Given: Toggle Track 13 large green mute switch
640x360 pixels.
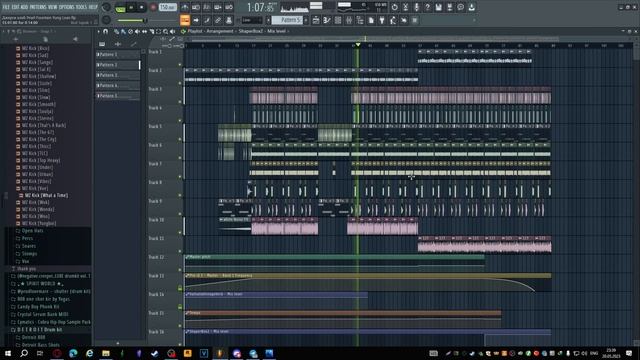Looking at the screenshot, I should pyautogui.click(x=180, y=288).
